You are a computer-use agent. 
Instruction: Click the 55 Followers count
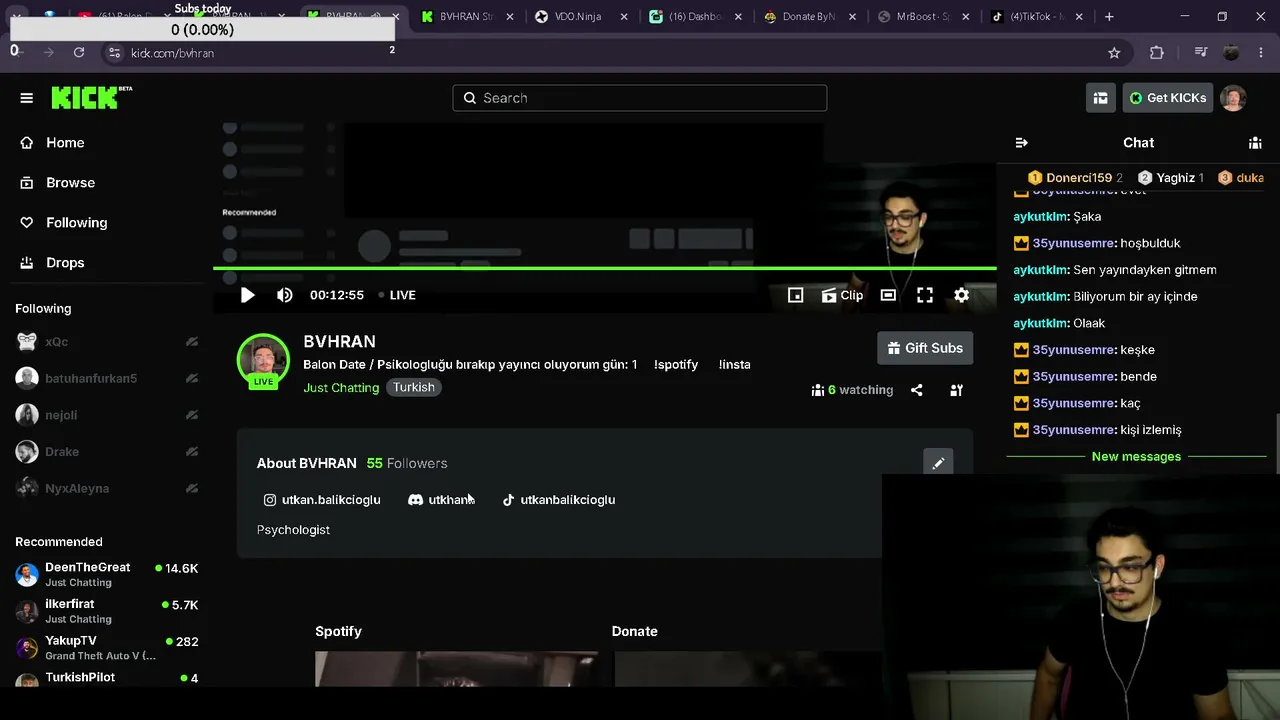pyautogui.click(x=407, y=463)
